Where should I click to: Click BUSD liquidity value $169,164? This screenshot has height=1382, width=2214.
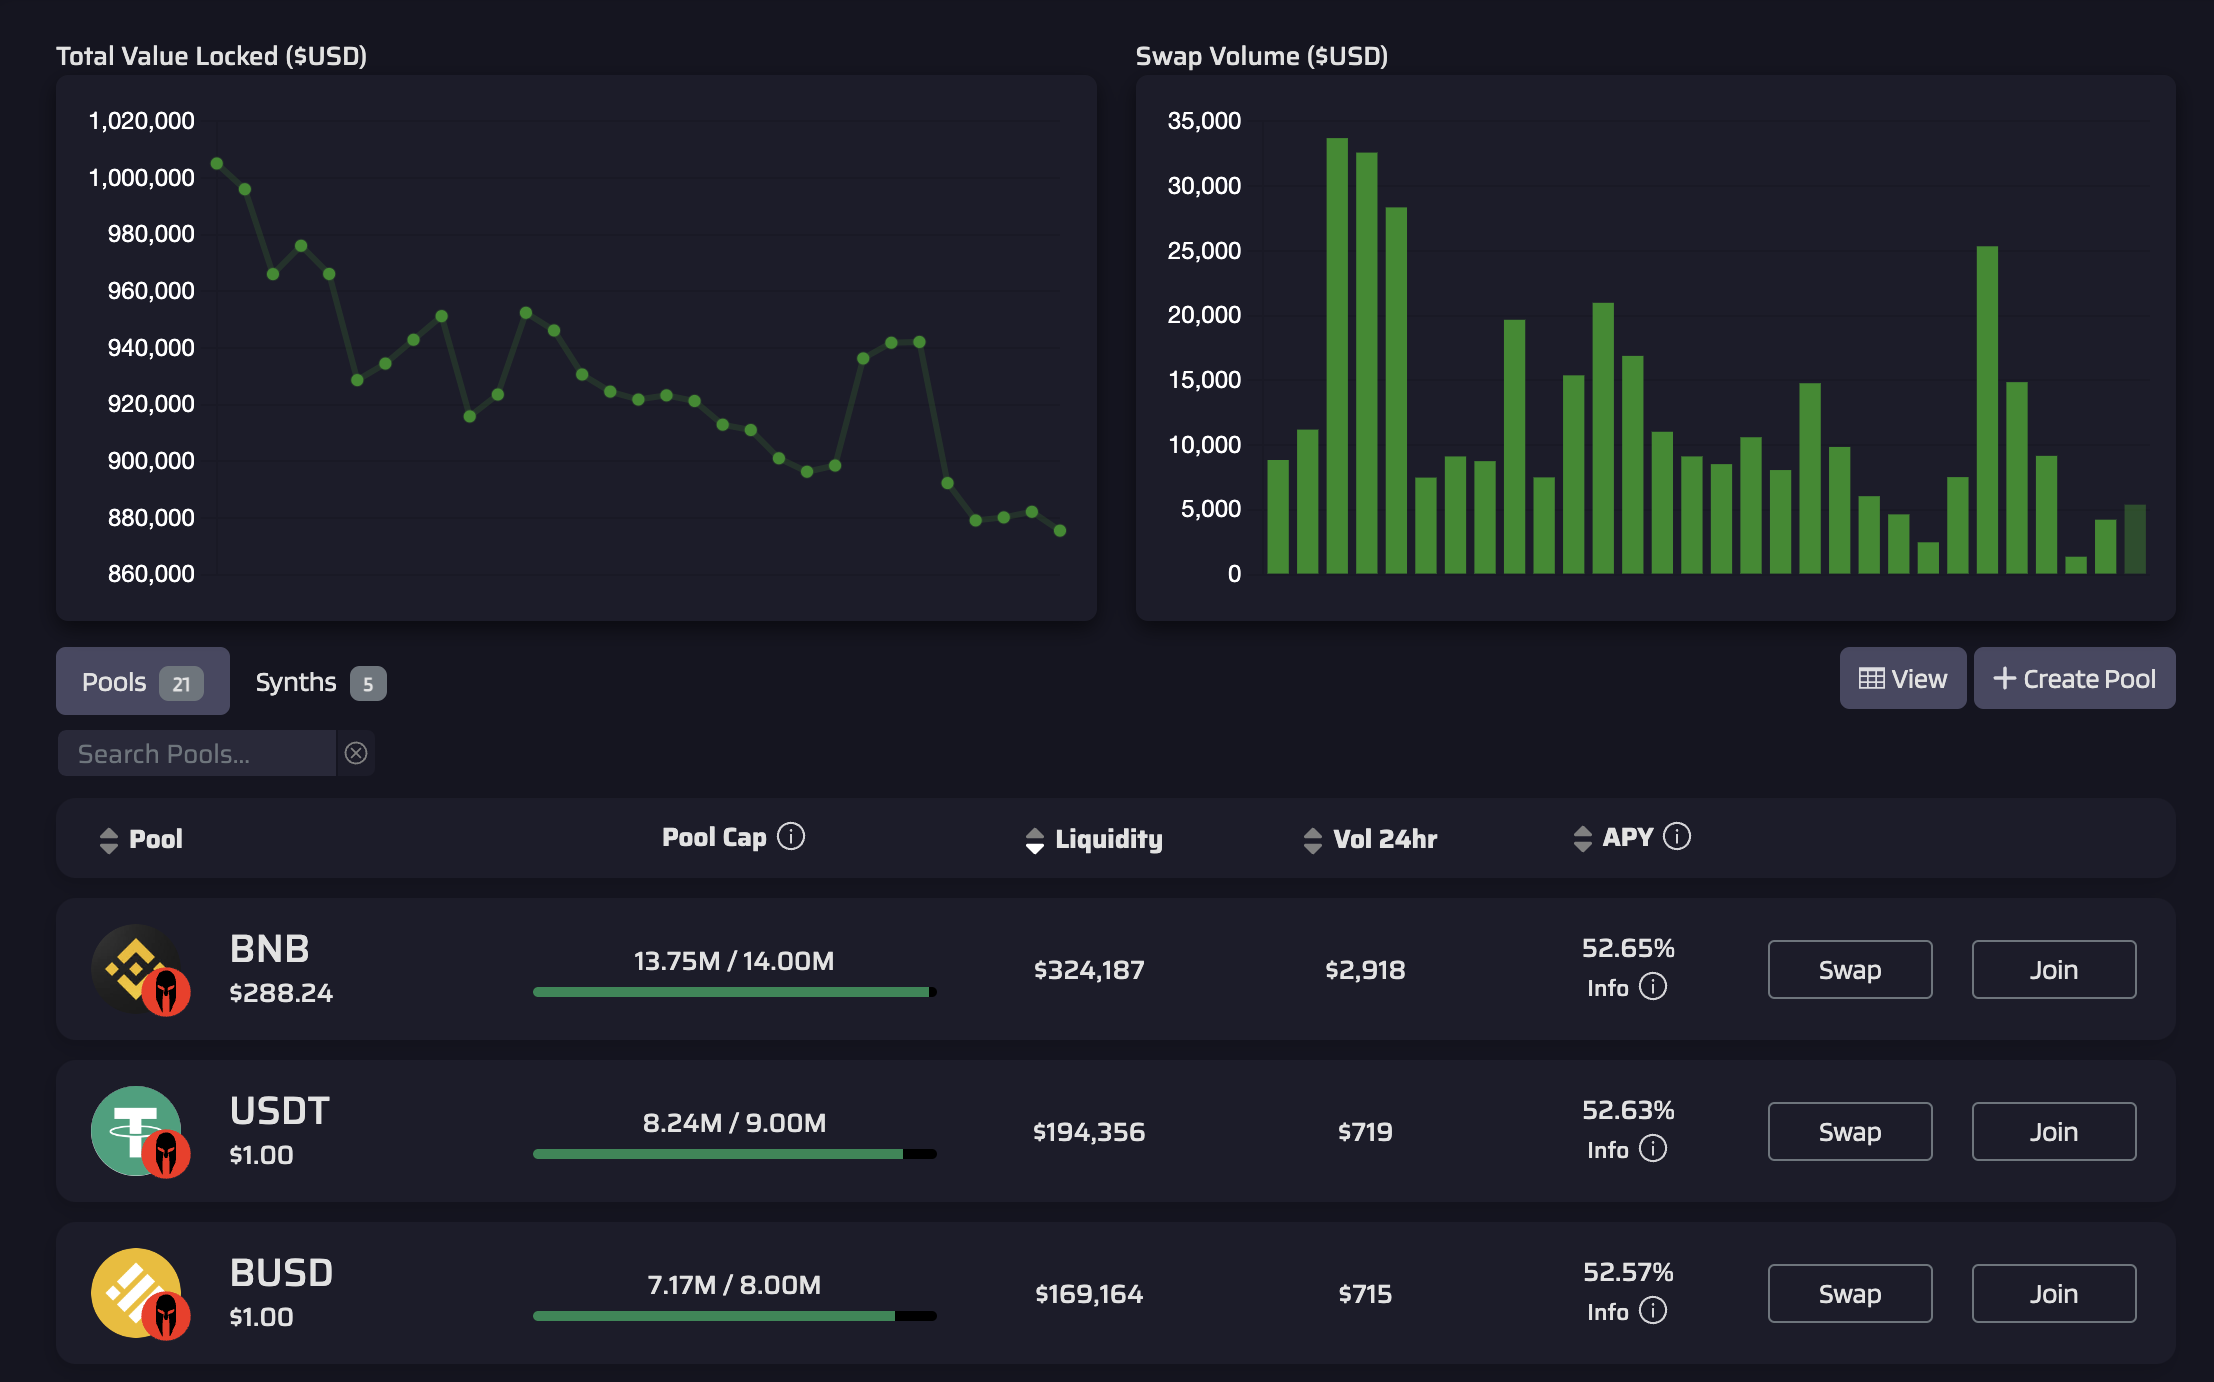click(1089, 1294)
